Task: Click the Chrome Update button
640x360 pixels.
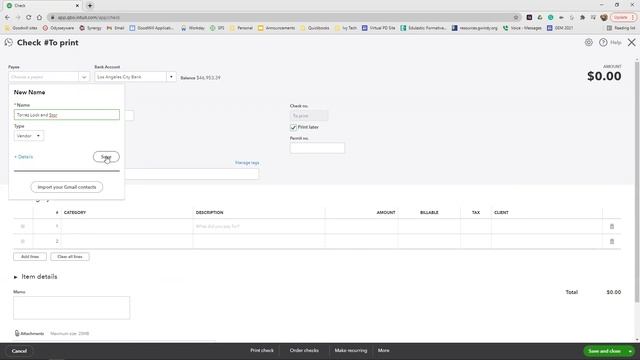Action: pos(622,18)
